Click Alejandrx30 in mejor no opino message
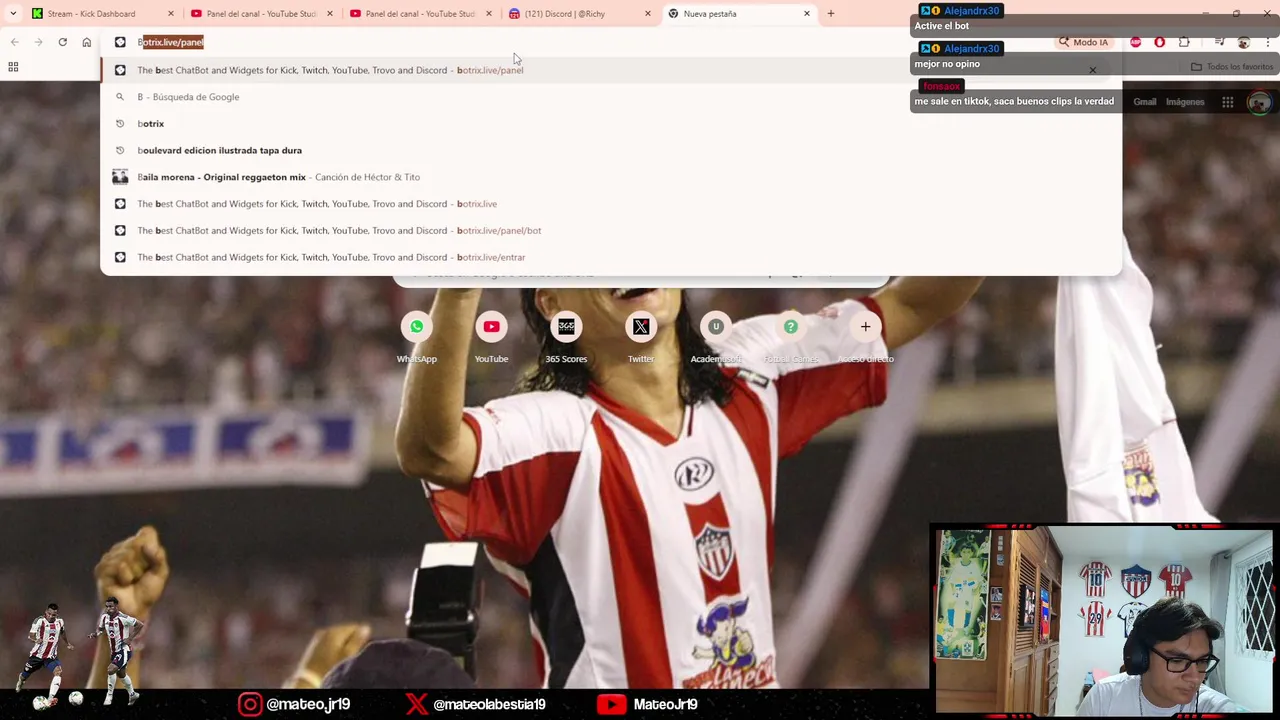This screenshot has height=720, width=1280. click(x=971, y=48)
